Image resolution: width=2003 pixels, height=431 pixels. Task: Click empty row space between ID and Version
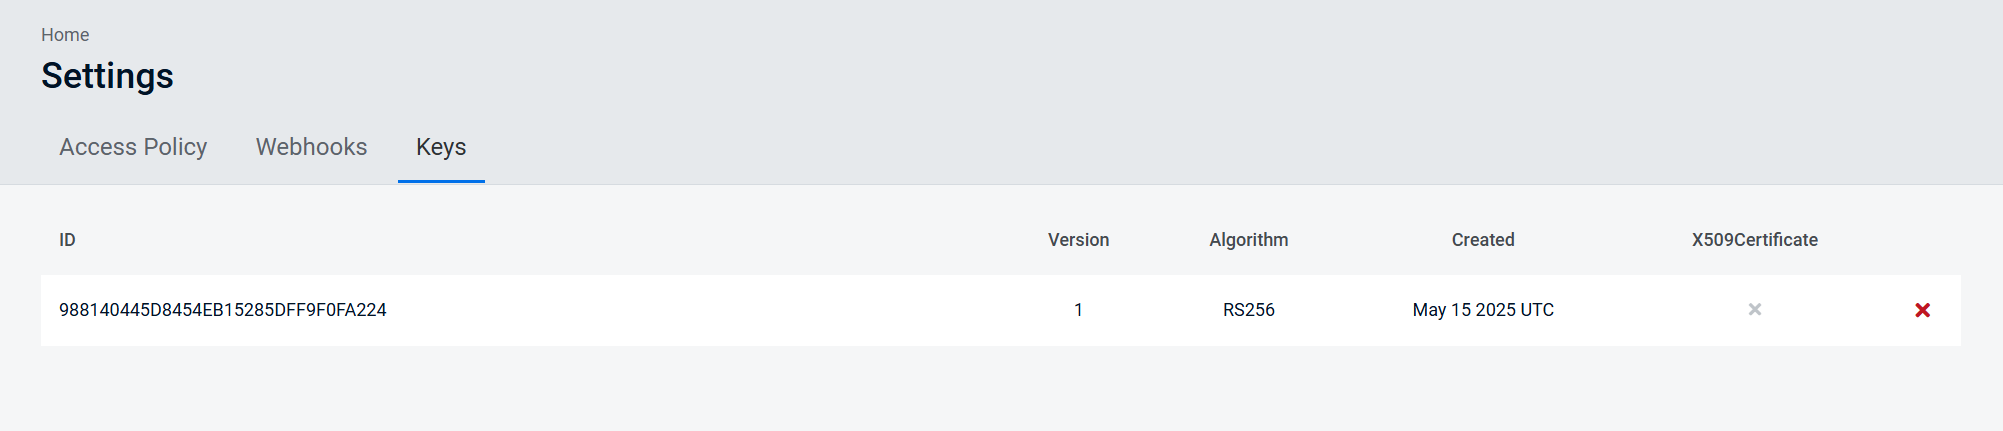point(700,310)
